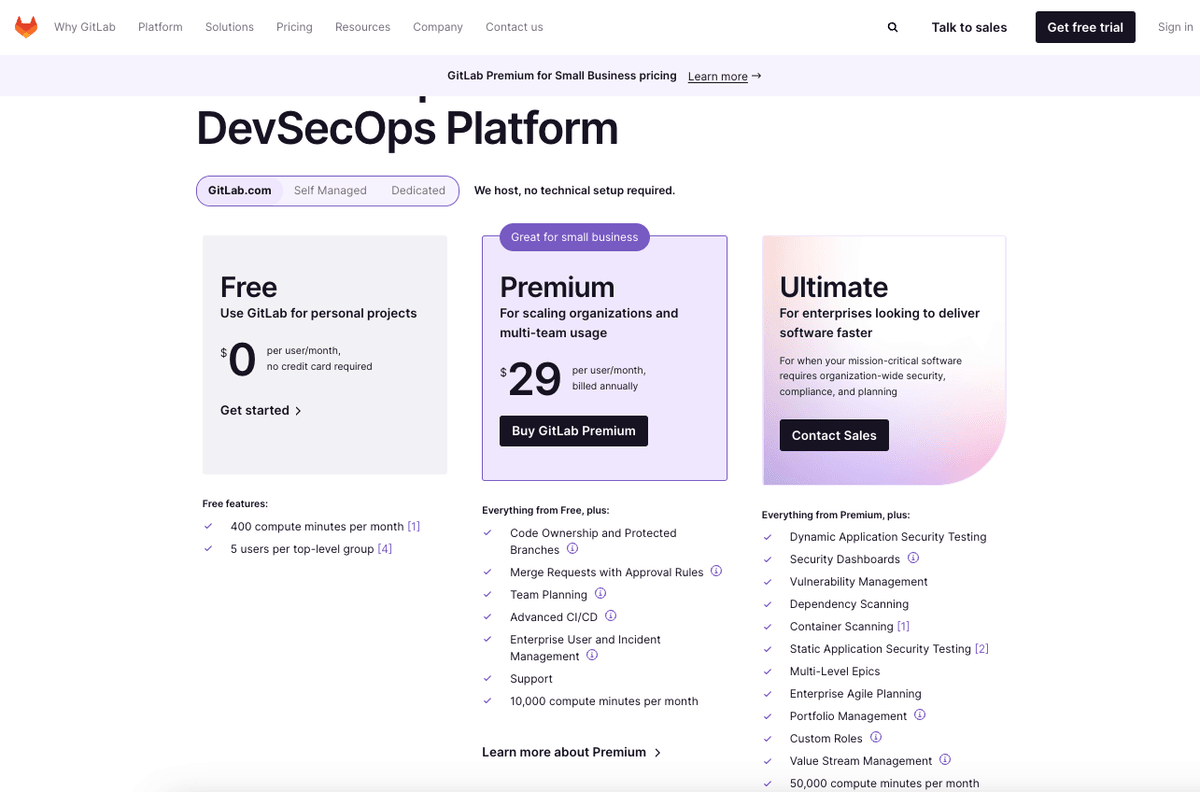The width and height of the screenshot is (1200, 792).
Task: Click 'Support' feature in Premium list
Action: click(531, 678)
